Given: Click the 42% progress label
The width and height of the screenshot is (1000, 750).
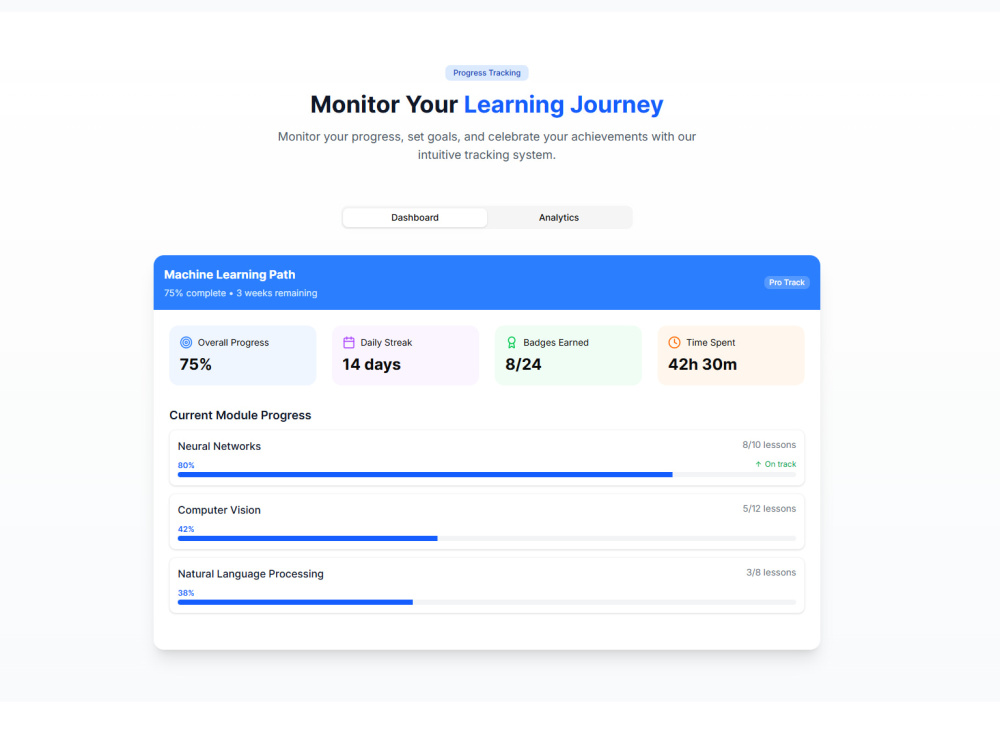Looking at the screenshot, I should pos(186,529).
